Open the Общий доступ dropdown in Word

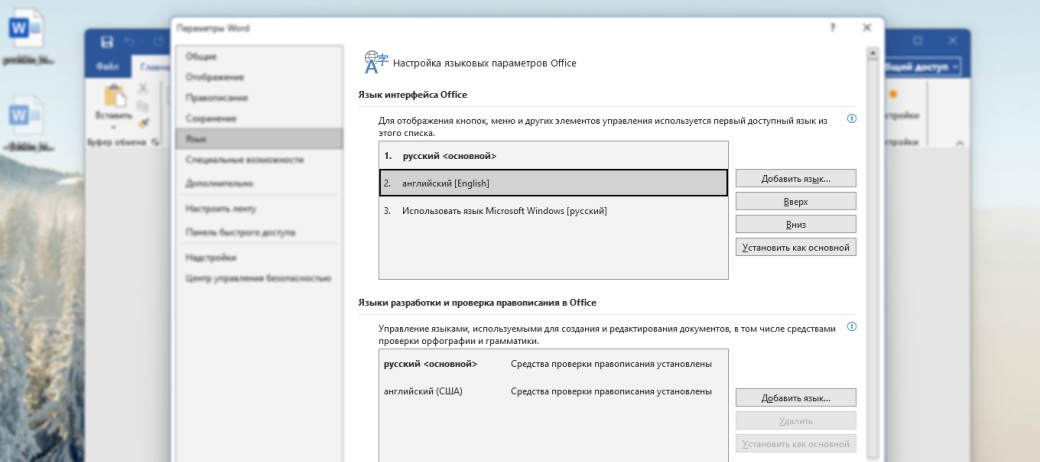925,67
